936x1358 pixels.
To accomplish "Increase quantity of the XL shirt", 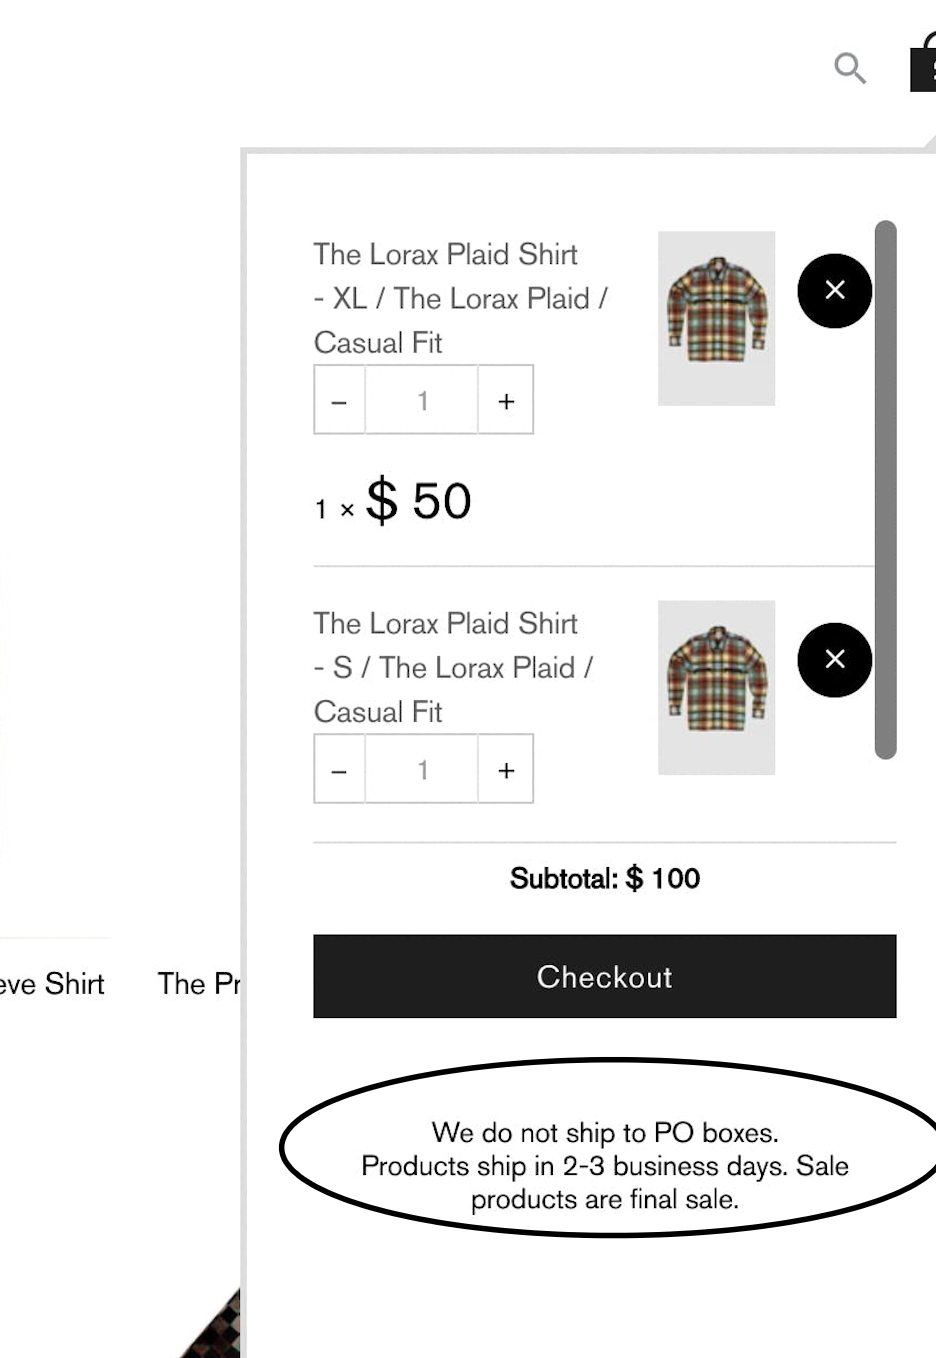I will pyautogui.click(x=506, y=401).
